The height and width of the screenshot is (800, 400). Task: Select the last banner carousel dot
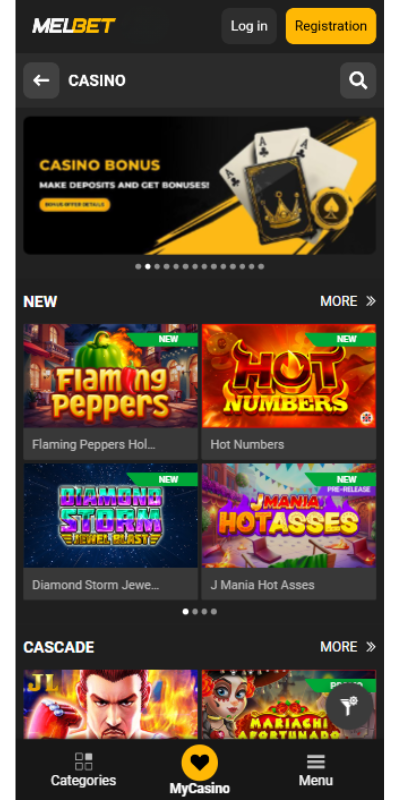[x=261, y=266]
